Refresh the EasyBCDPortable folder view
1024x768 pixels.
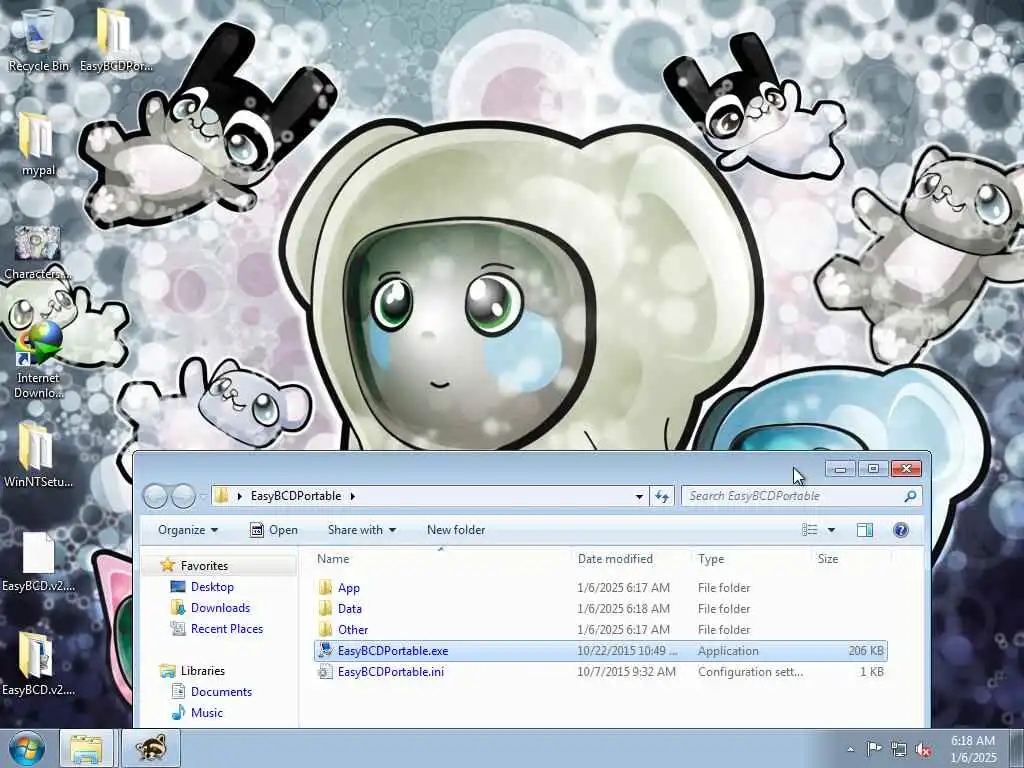[662, 496]
